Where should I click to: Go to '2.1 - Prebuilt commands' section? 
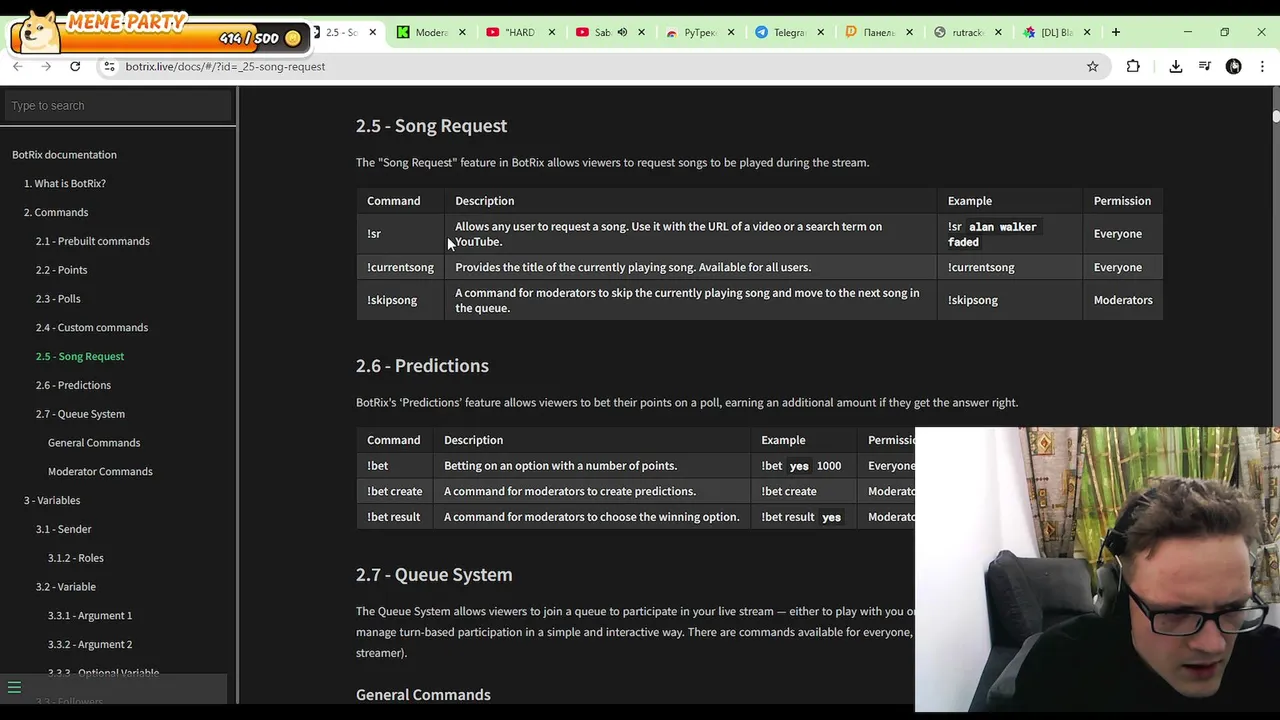(93, 241)
